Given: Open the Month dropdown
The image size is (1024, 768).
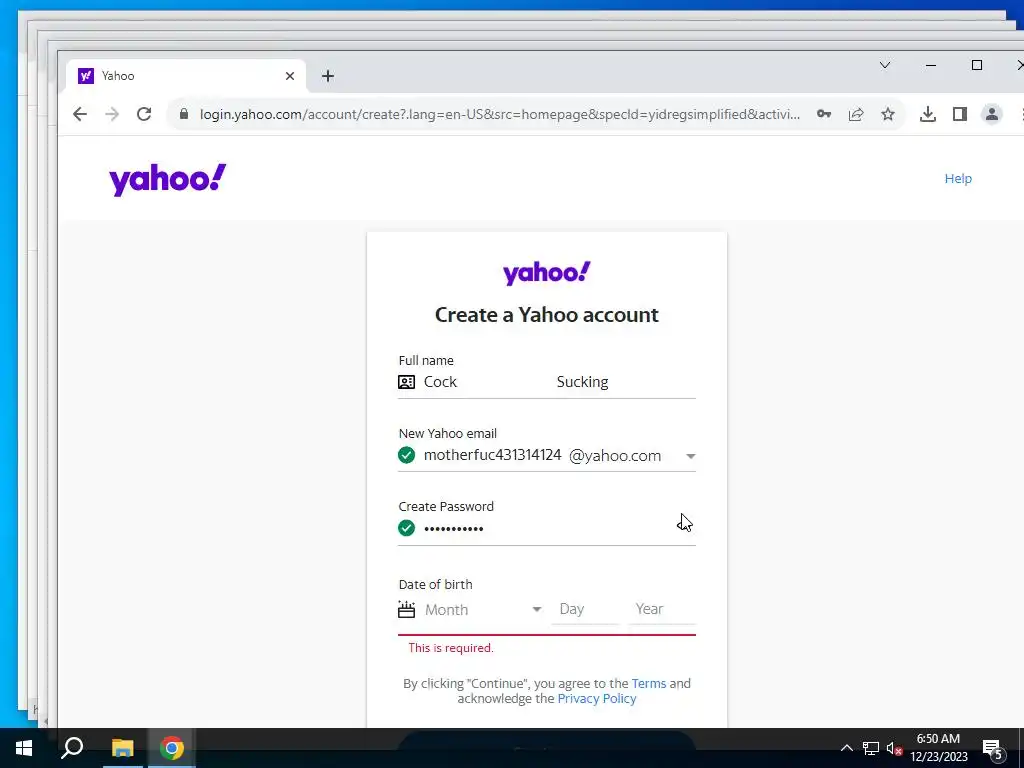Looking at the screenshot, I should point(483,609).
